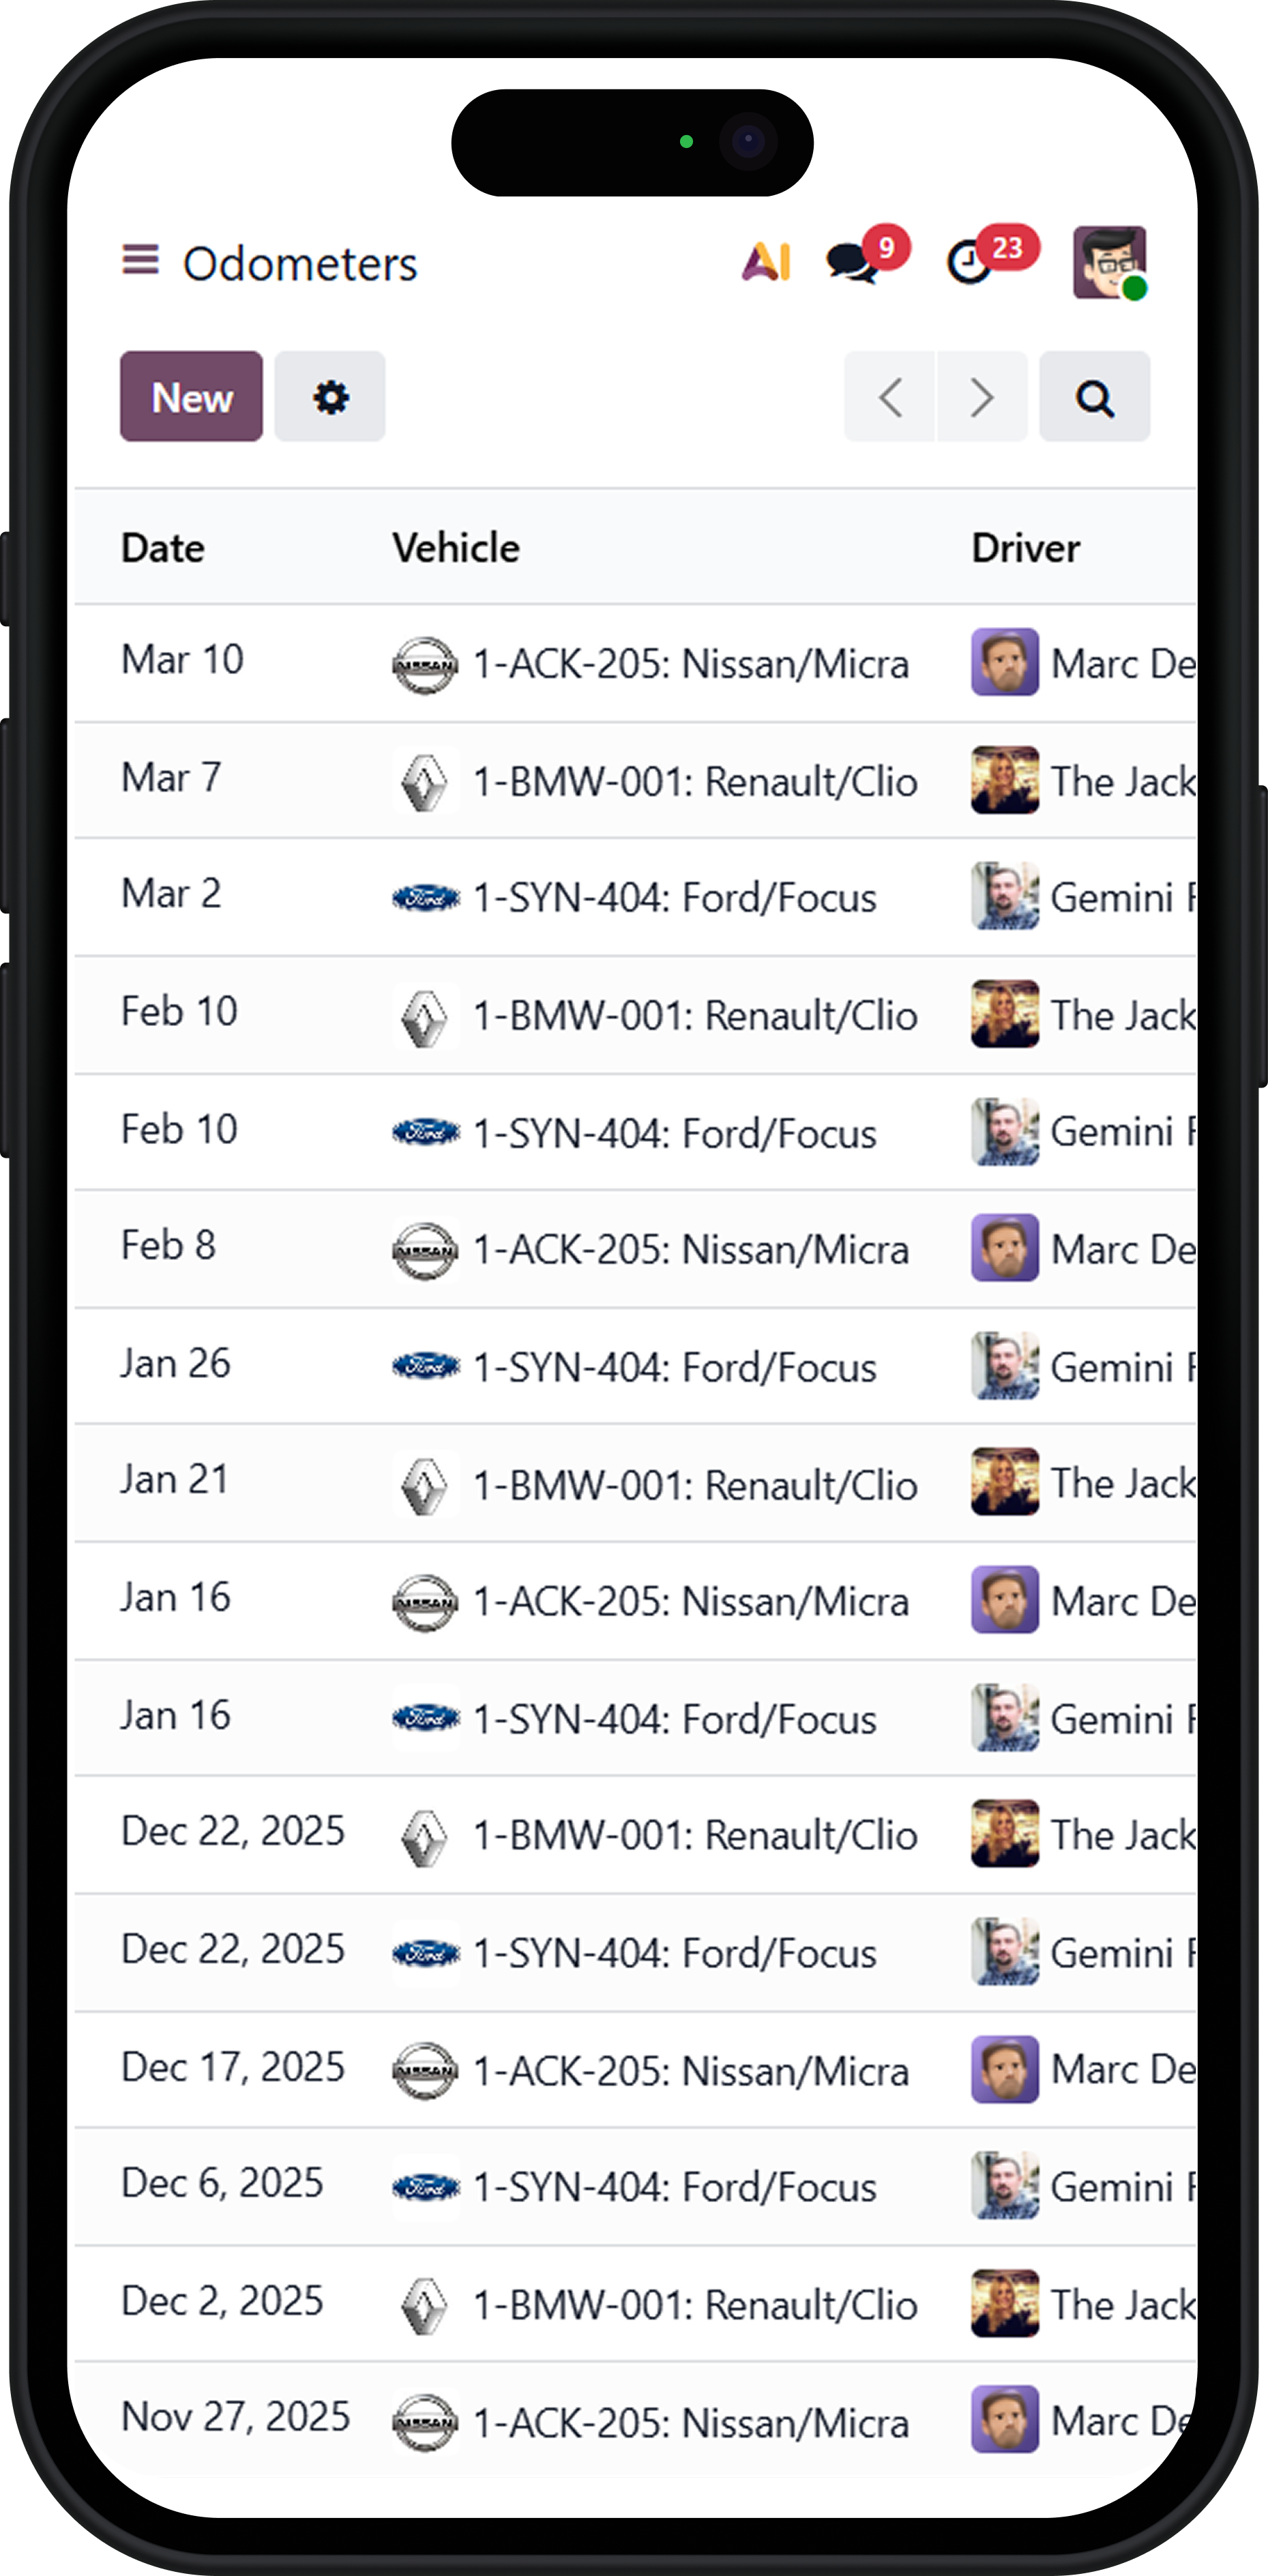This screenshot has width=1268, height=2576.
Task: Click The Jack driver avatar in Jan 21 row
Action: [x=1005, y=1482]
